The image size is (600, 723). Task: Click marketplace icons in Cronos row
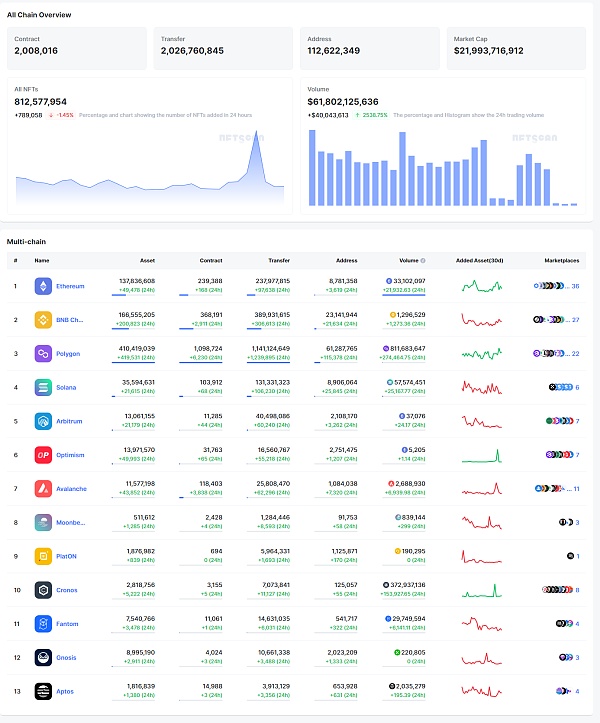(x=558, y=590)
